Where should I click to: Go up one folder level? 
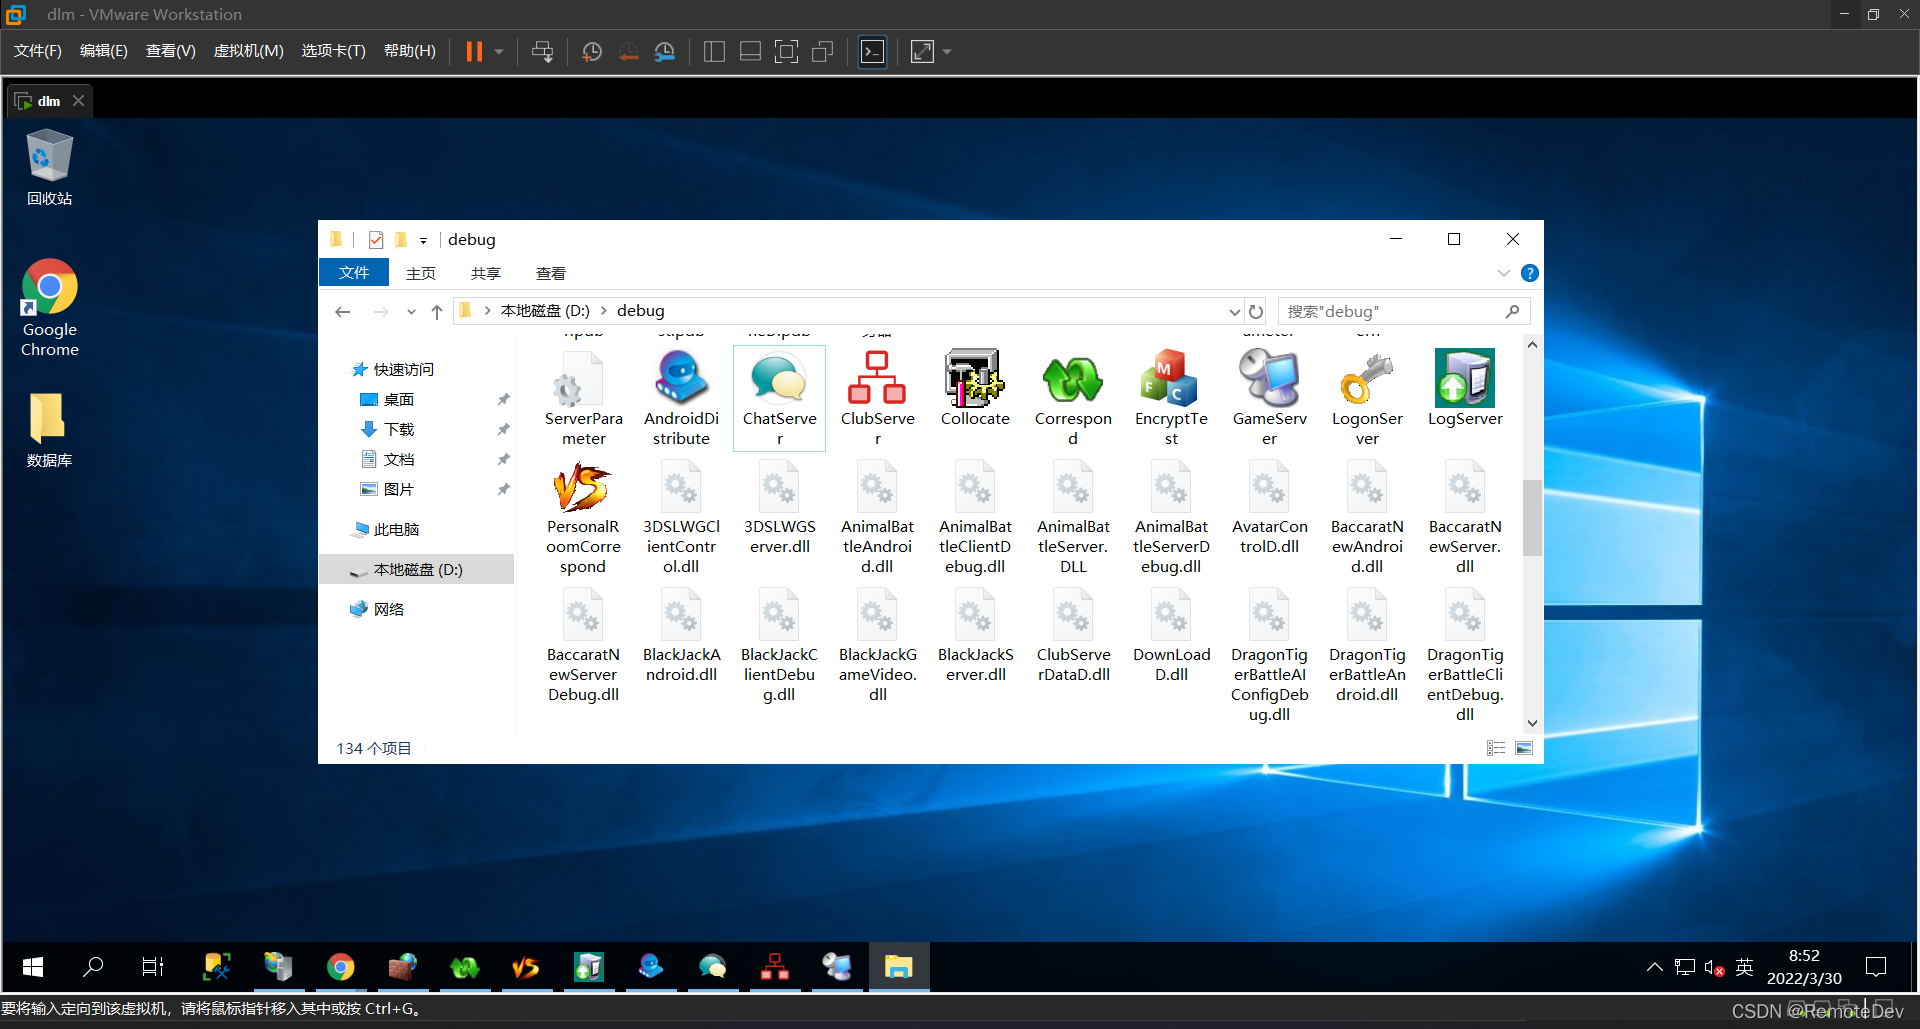pyautogui.click(x=437, y=312)
